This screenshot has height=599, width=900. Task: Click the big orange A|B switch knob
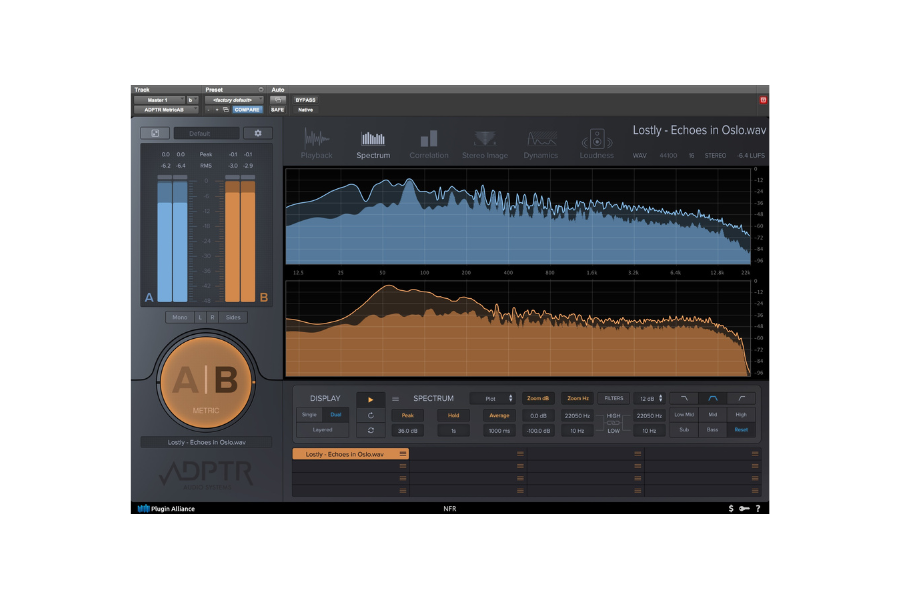(x=206, y=382)
